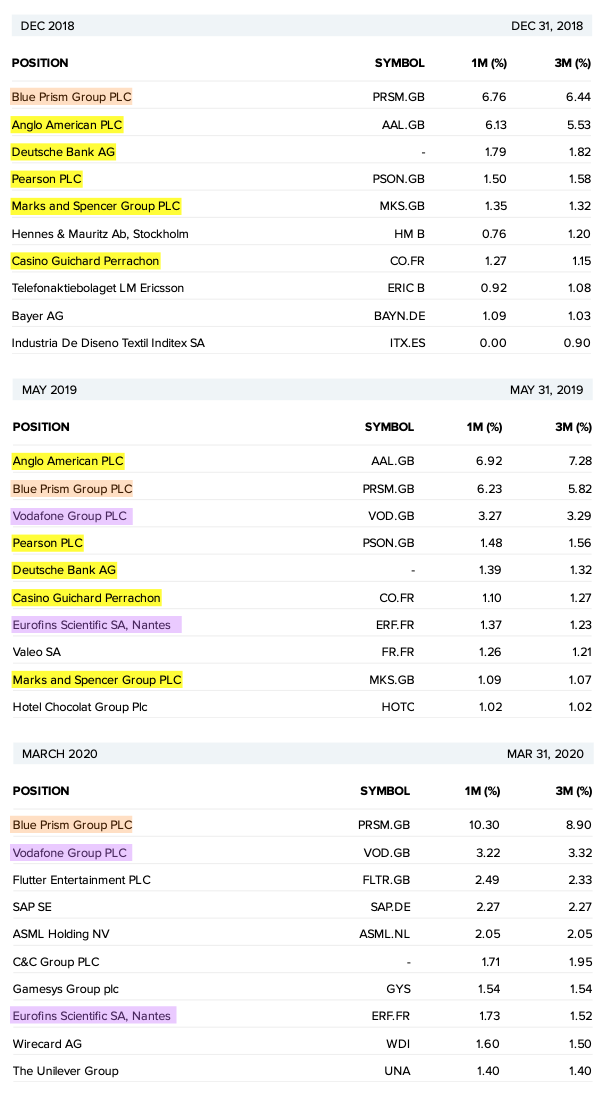This screenshot has width=607, height=1094.
Task: Click the POSITION header in DEC 2018 table
Action: 40,63
